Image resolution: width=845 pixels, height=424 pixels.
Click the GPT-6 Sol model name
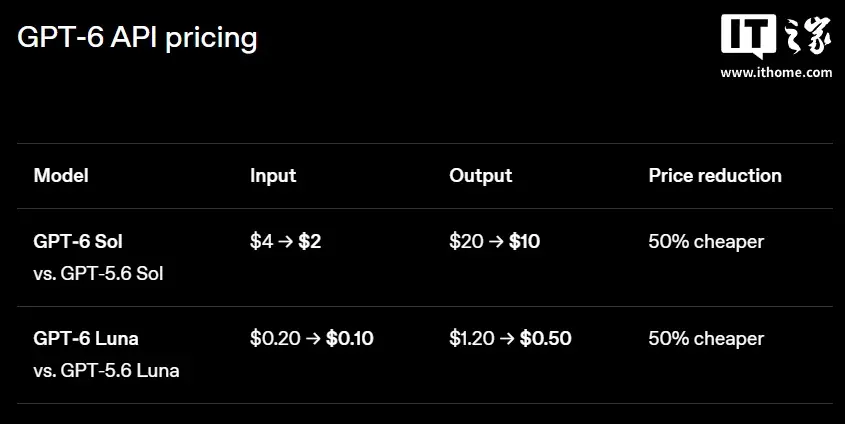tap(78, 241)
